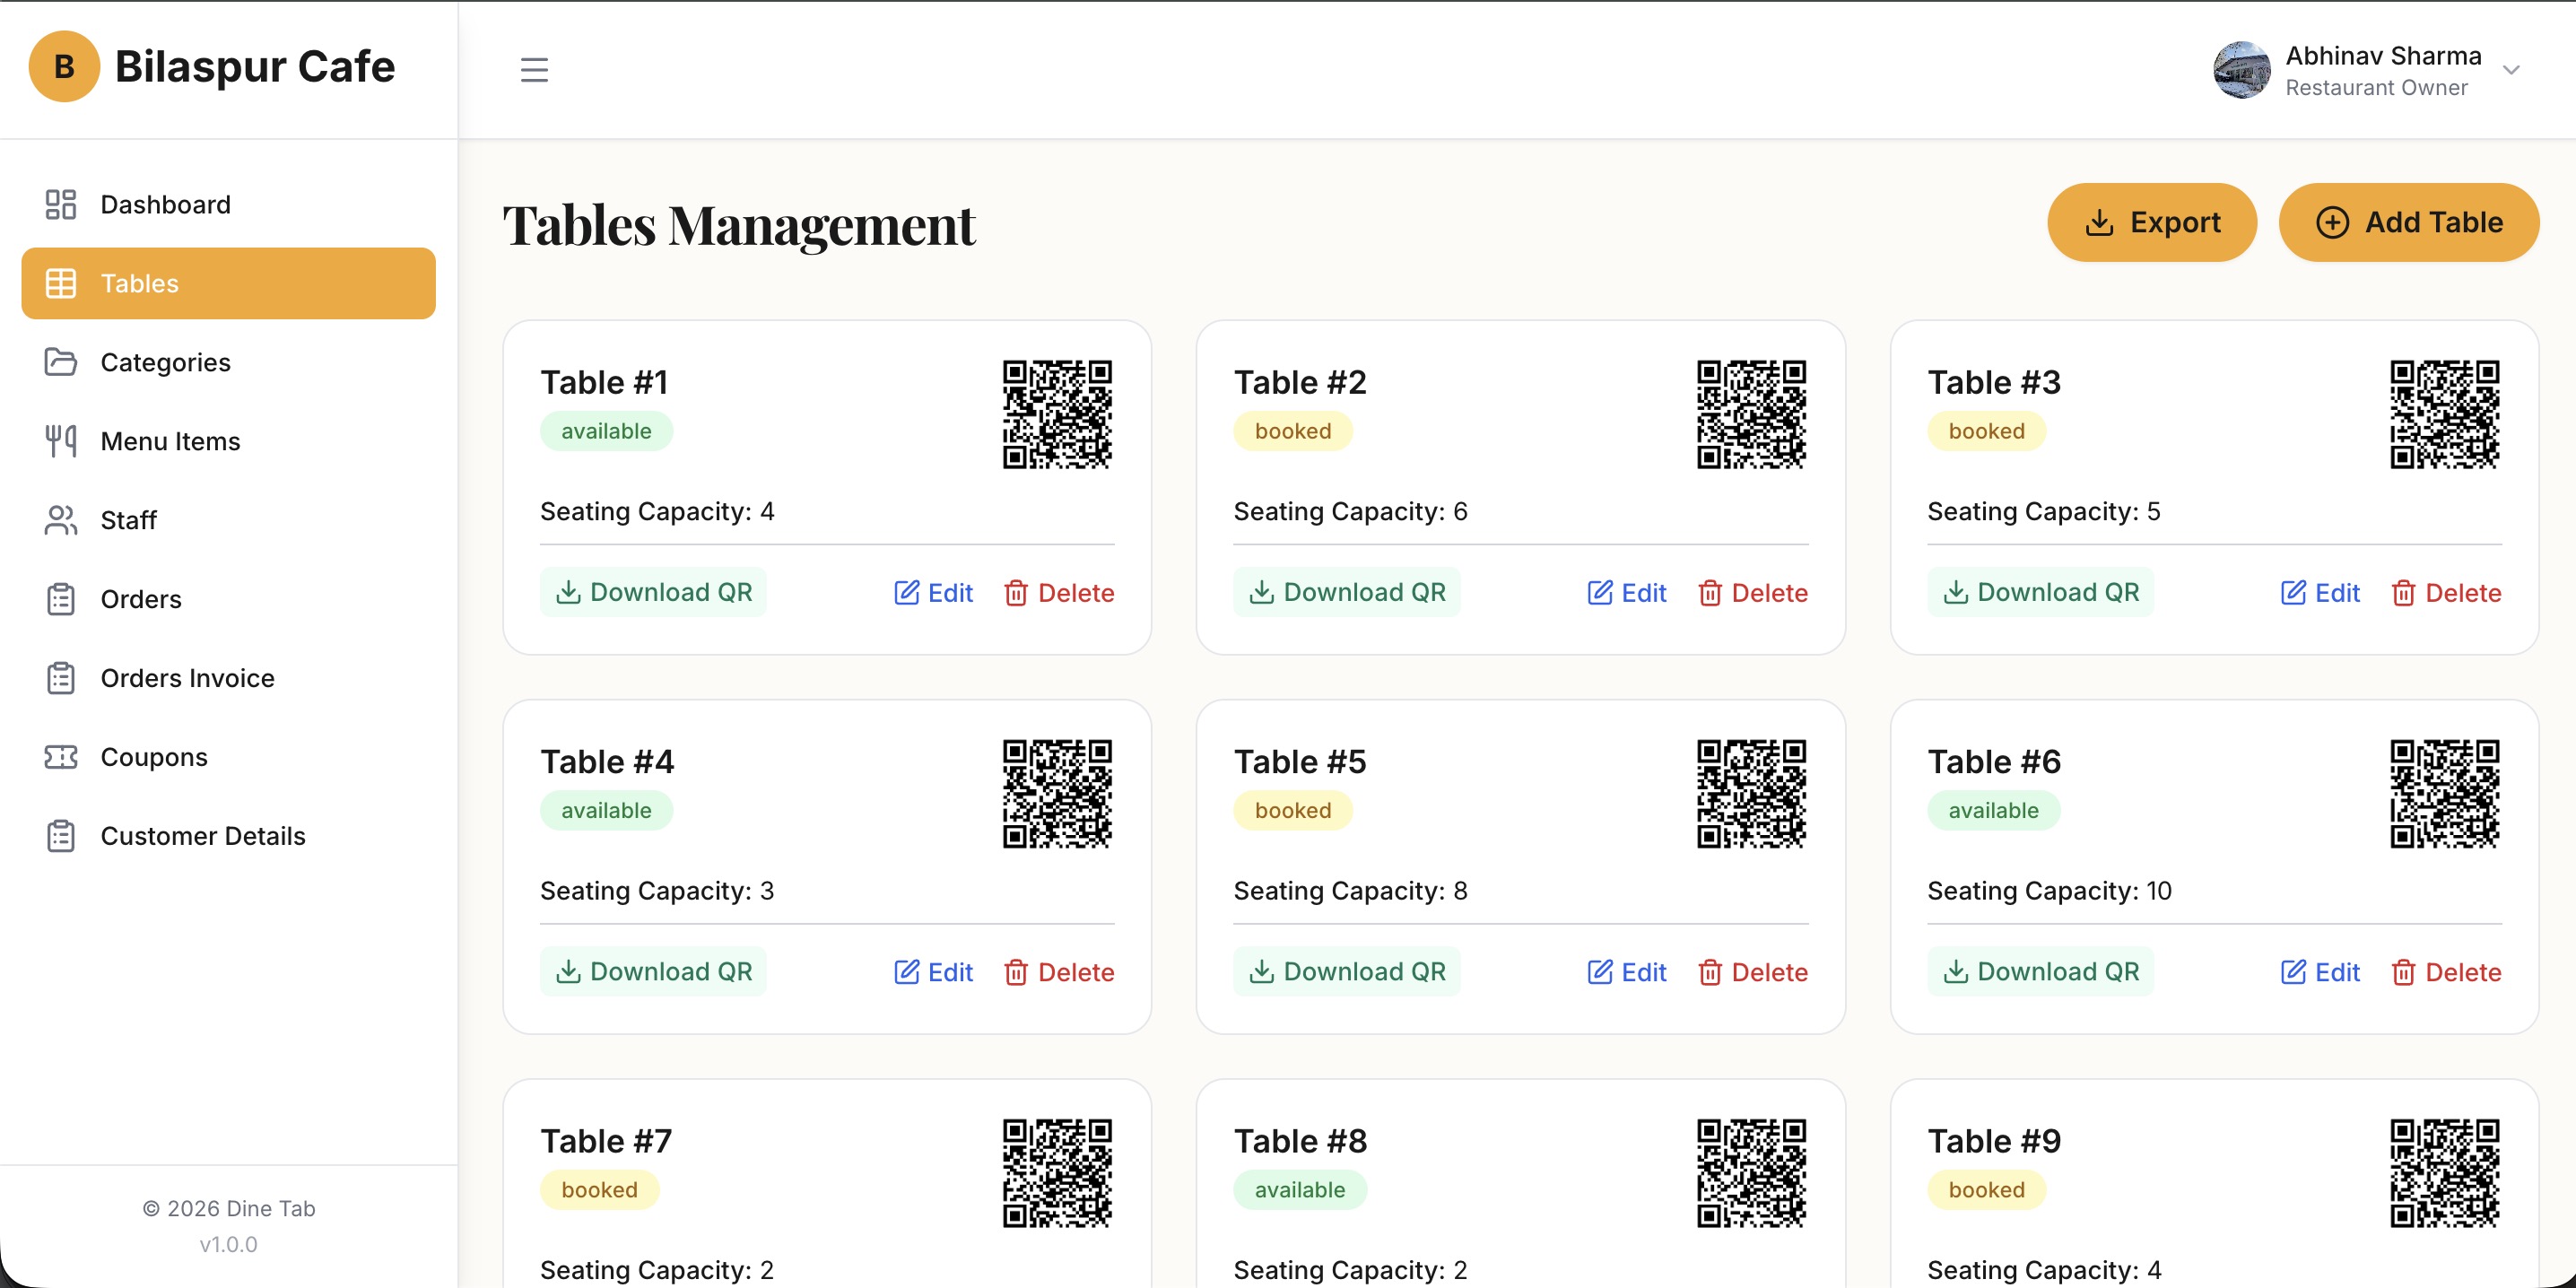Export the tables list

(2152, 222)
